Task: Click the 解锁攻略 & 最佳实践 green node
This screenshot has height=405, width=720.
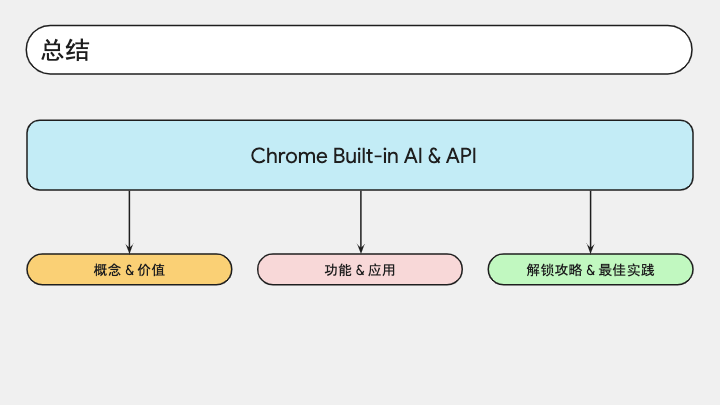Action: 591,270
